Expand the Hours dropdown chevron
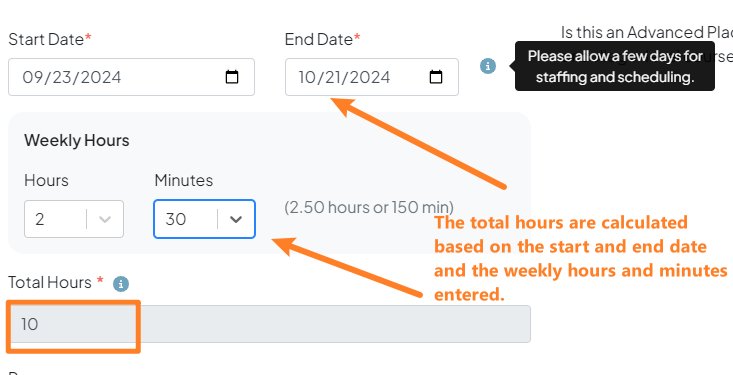This screenshot has height=375, width=733. [x=105, y=219]
